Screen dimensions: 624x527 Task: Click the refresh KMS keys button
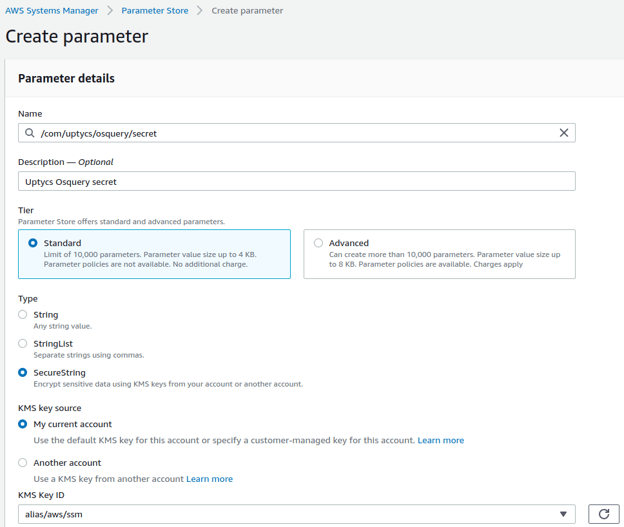[x=604, y=514]
